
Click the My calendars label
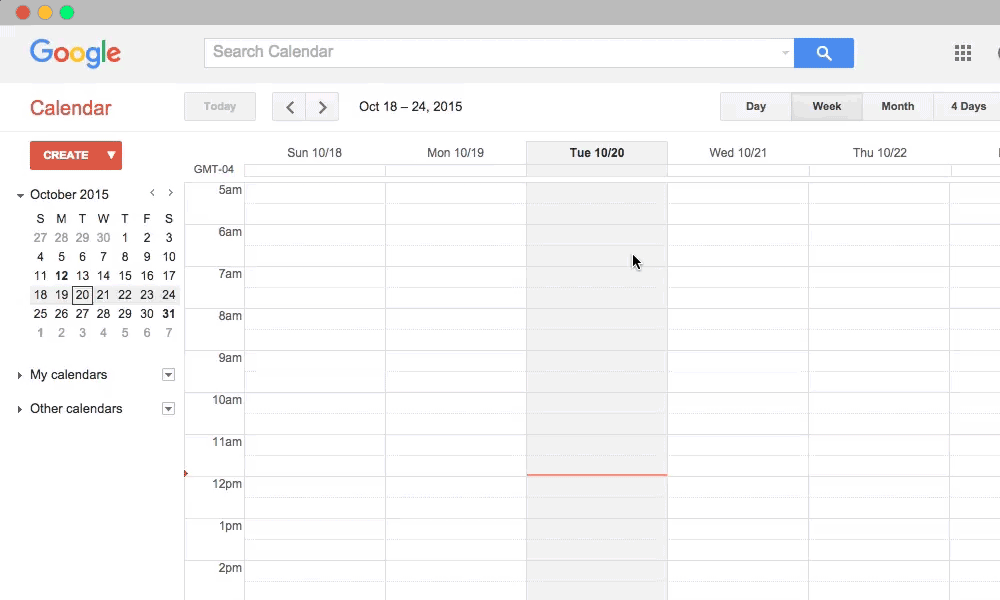tap(68, 375)
